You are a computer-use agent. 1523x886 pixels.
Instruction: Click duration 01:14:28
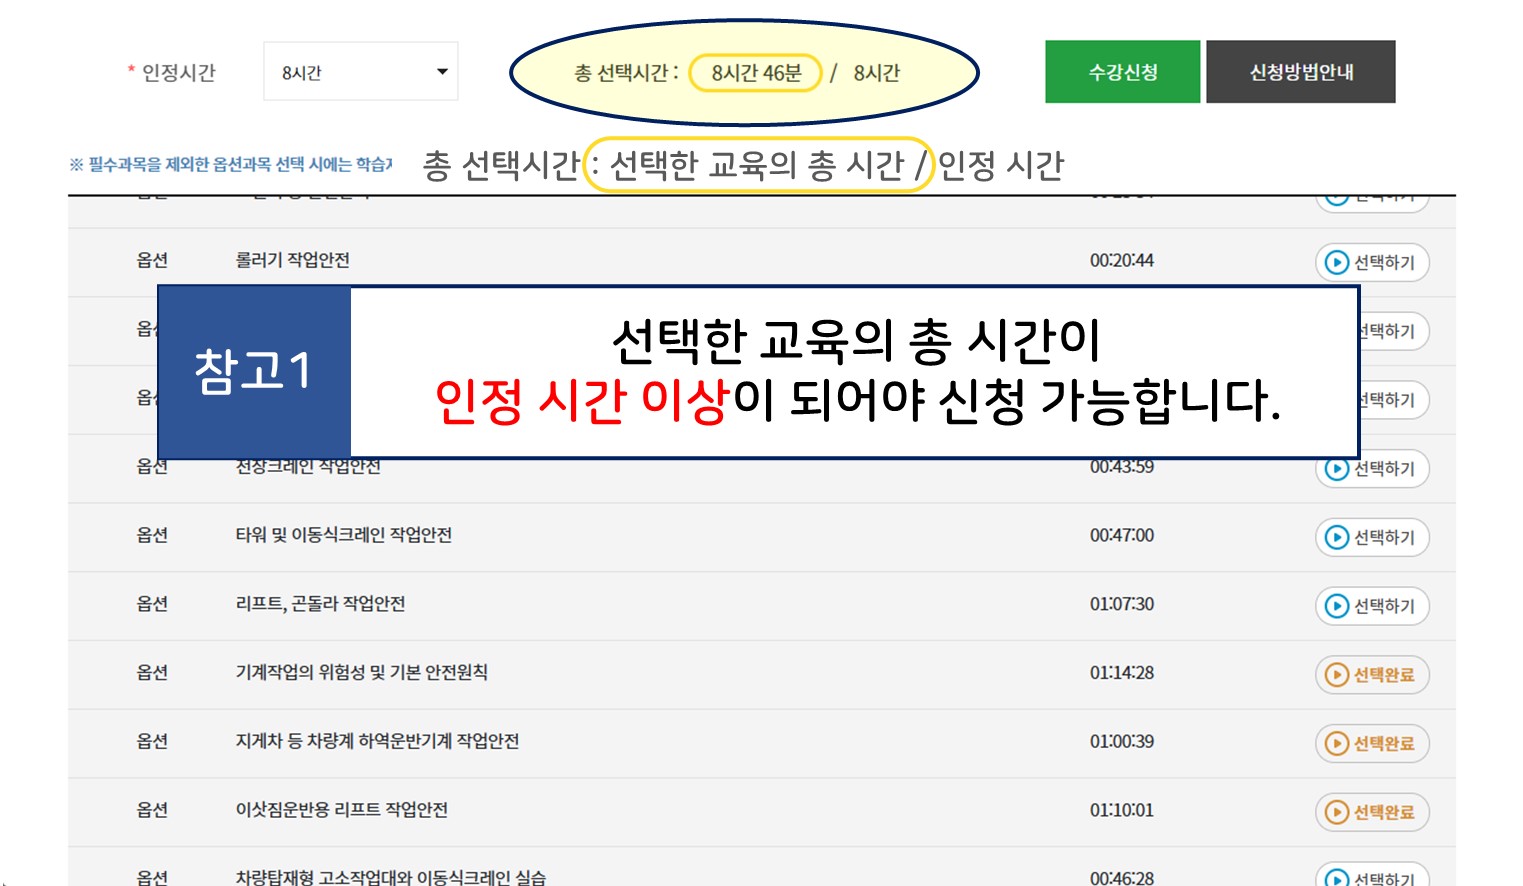pyautogui.click(x=1121, y=672)
